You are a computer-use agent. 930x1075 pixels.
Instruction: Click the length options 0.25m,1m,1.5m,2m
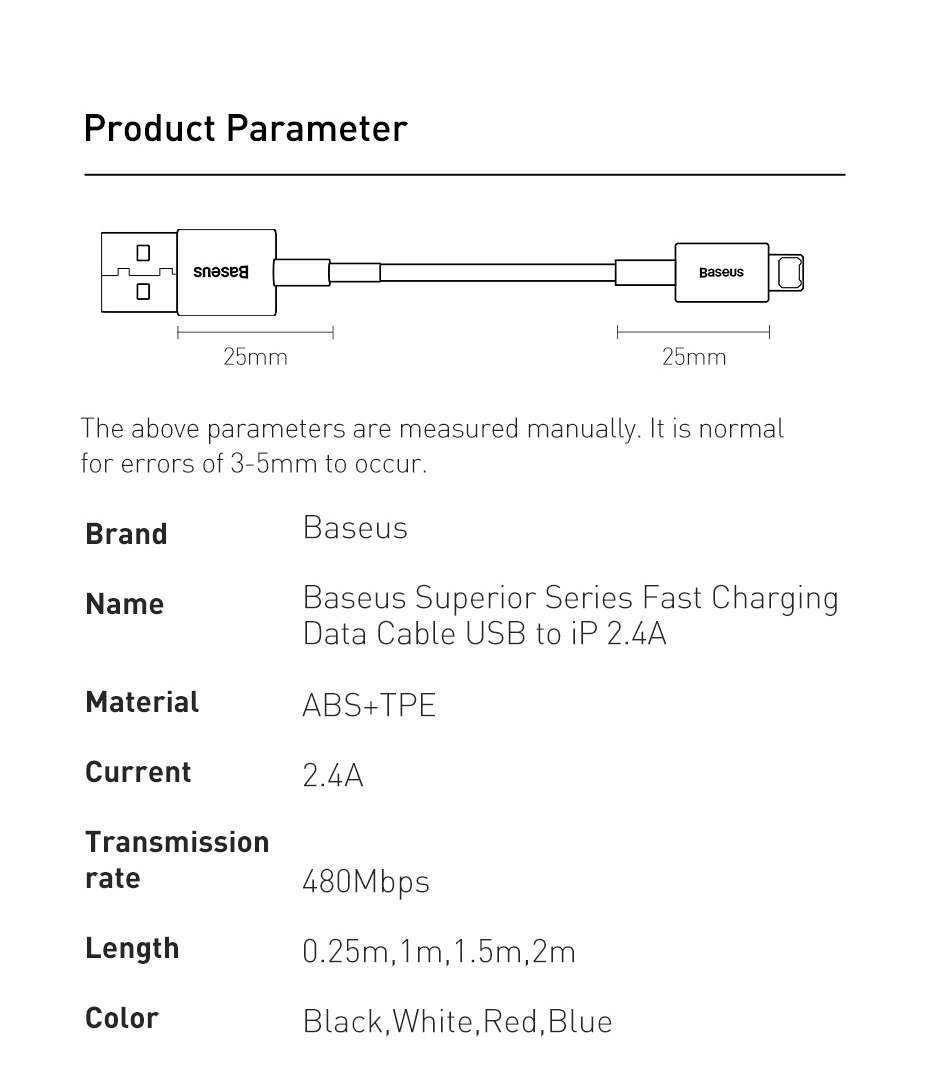coord(439,952)
